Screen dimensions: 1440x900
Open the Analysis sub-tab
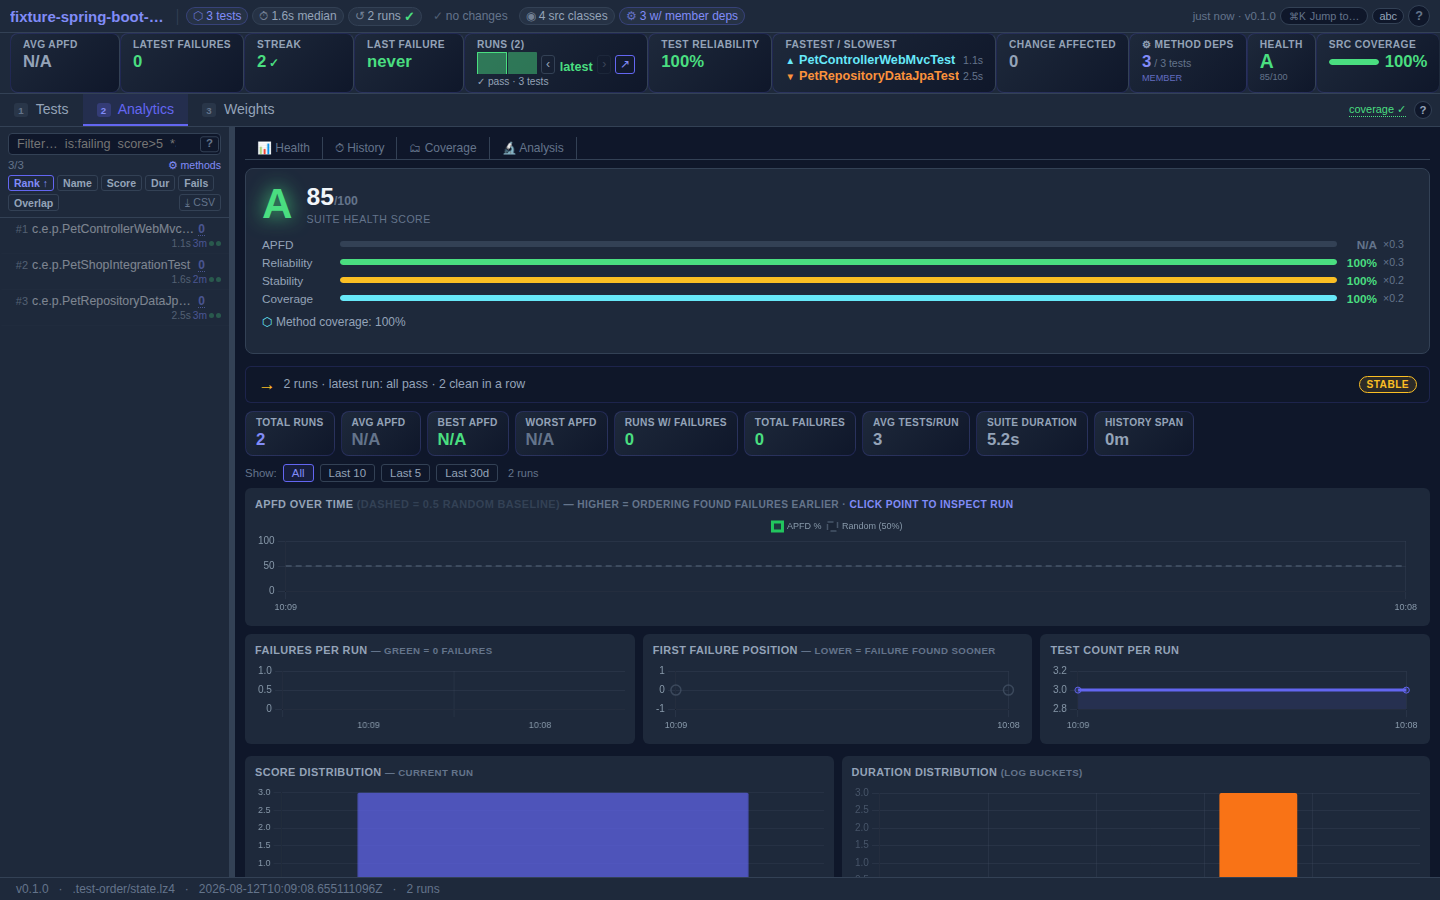click(x=533, y=148)
